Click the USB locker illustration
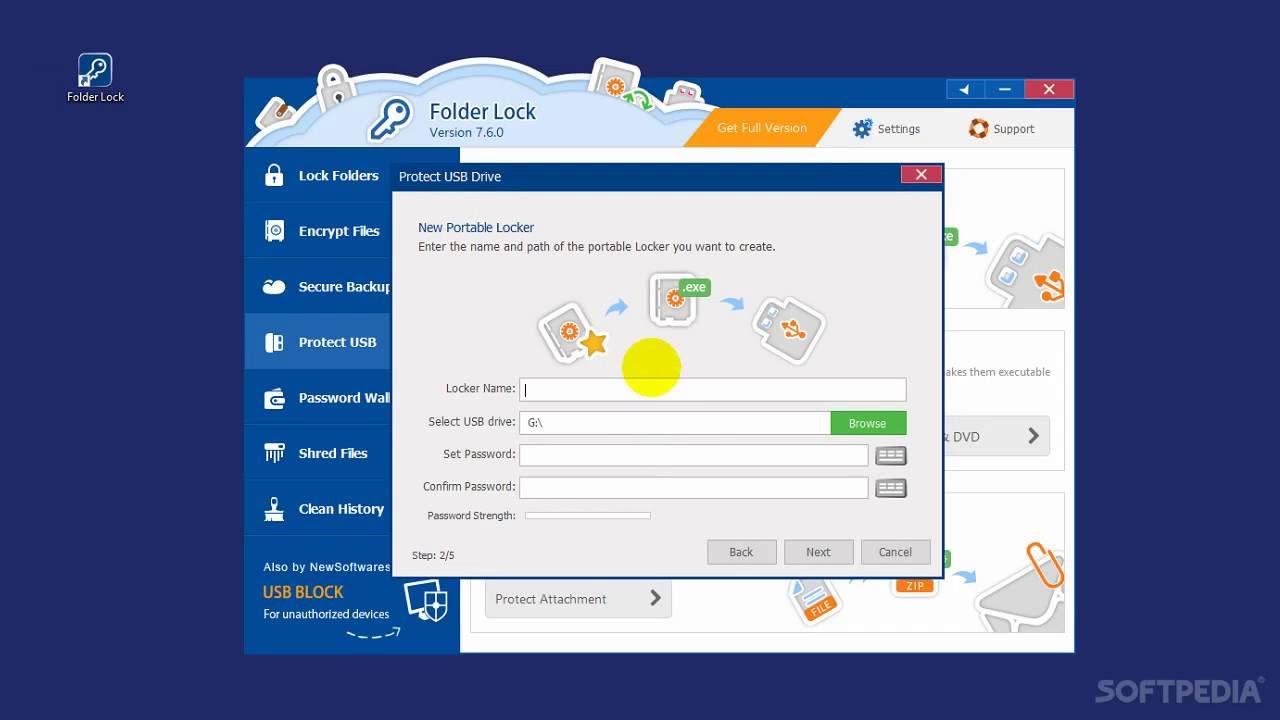Screen dimensions: 1280x720 click(788, 328)
